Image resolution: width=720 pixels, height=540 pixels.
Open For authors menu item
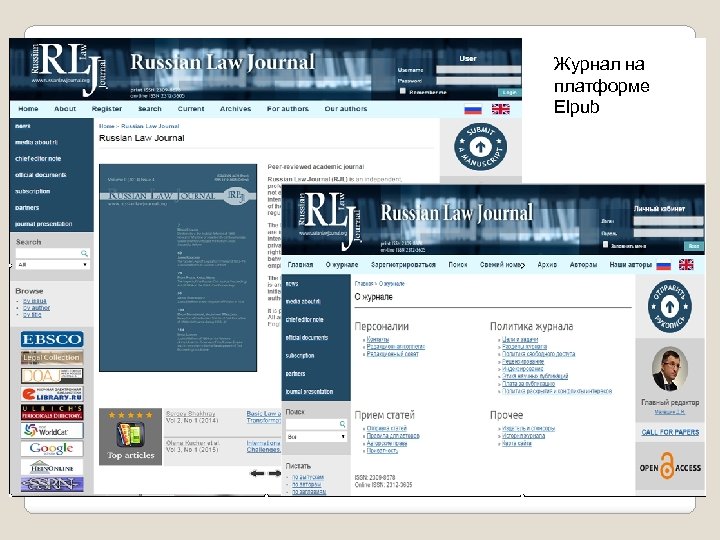tap(287, 109)
